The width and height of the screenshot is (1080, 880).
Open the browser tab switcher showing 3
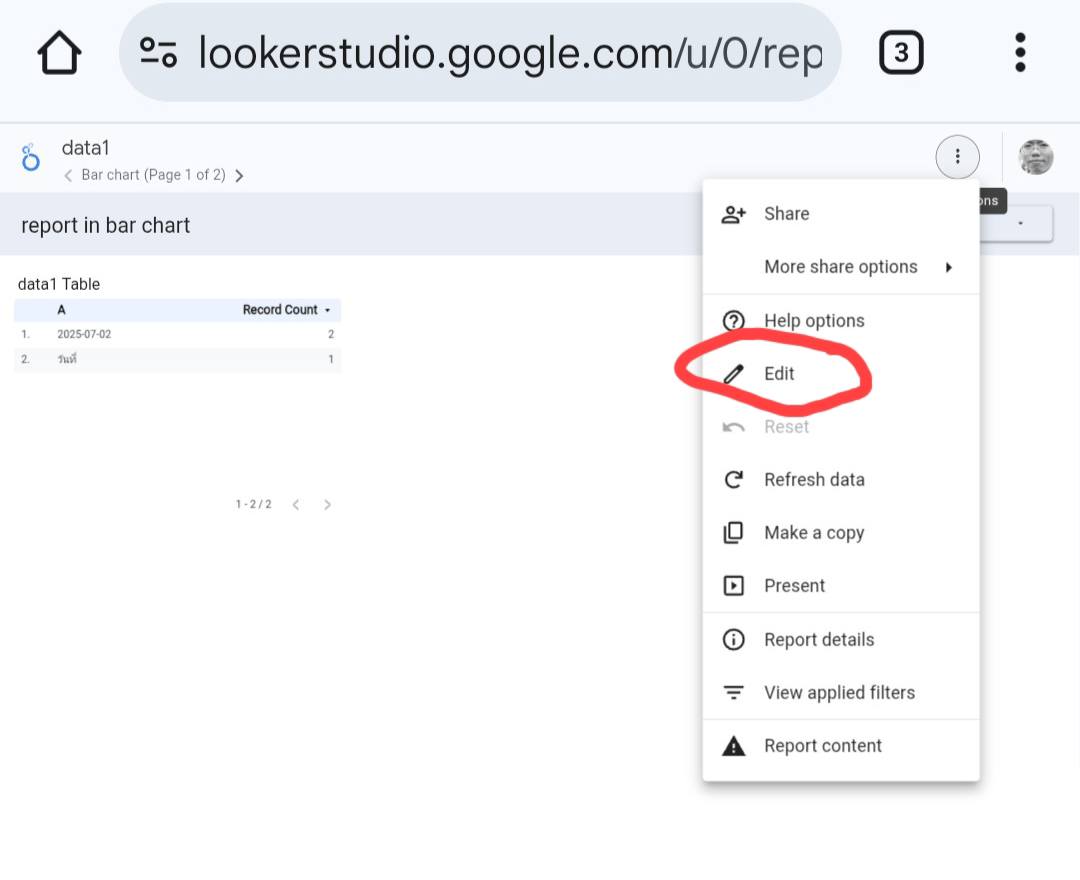(900, 53)
